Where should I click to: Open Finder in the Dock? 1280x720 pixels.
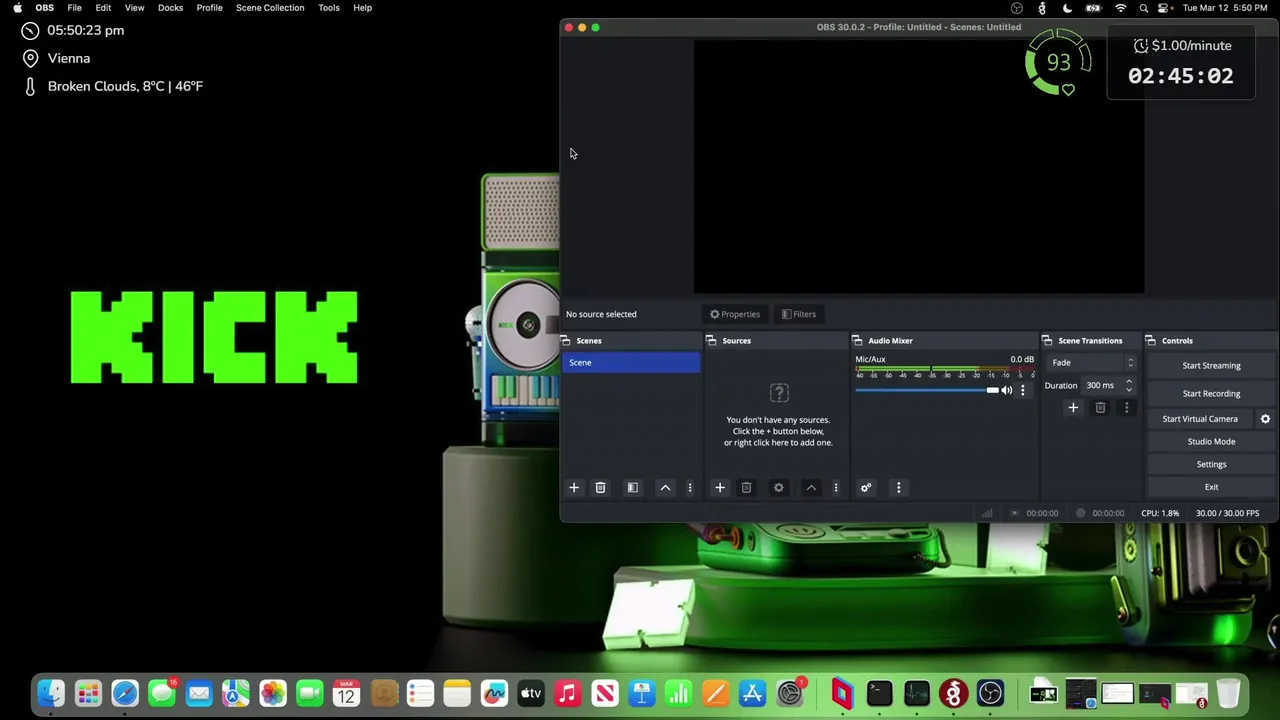click(x=51, y=693)
